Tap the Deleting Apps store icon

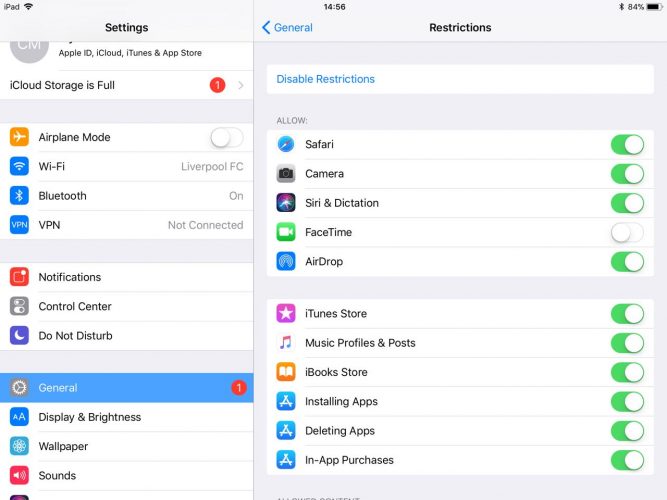click(286, 431)
